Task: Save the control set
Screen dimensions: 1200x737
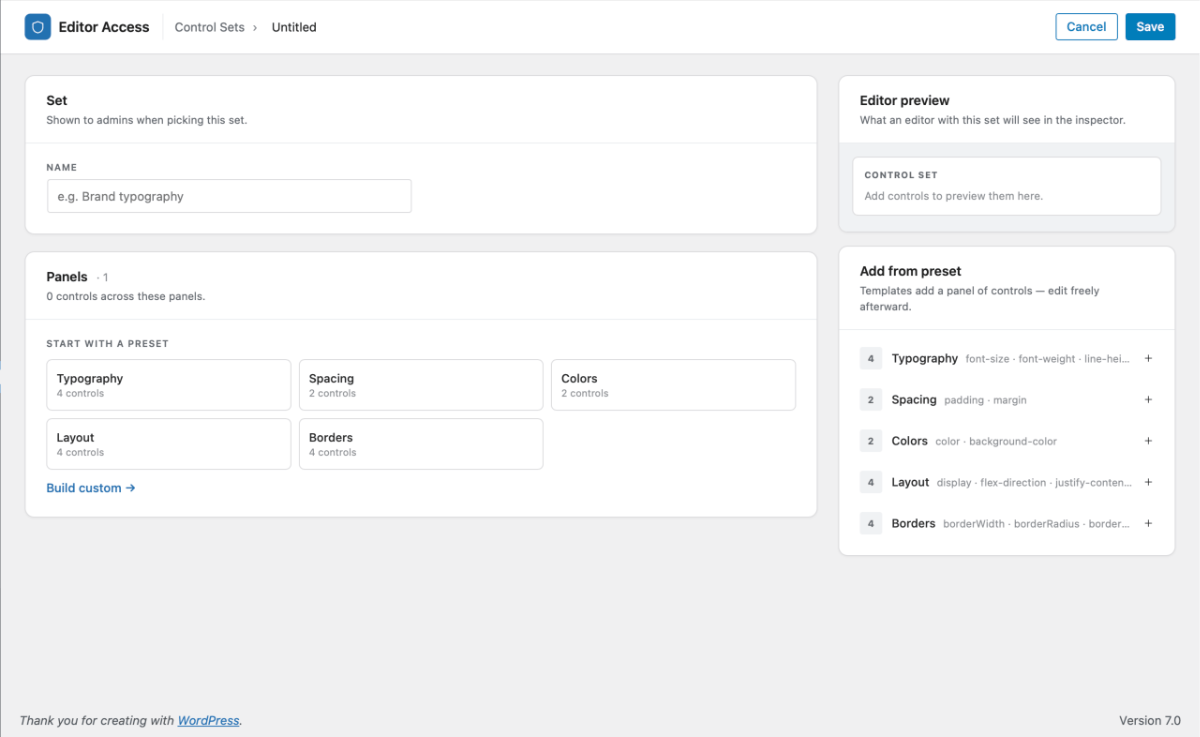Action: (x=1150, y=27)
